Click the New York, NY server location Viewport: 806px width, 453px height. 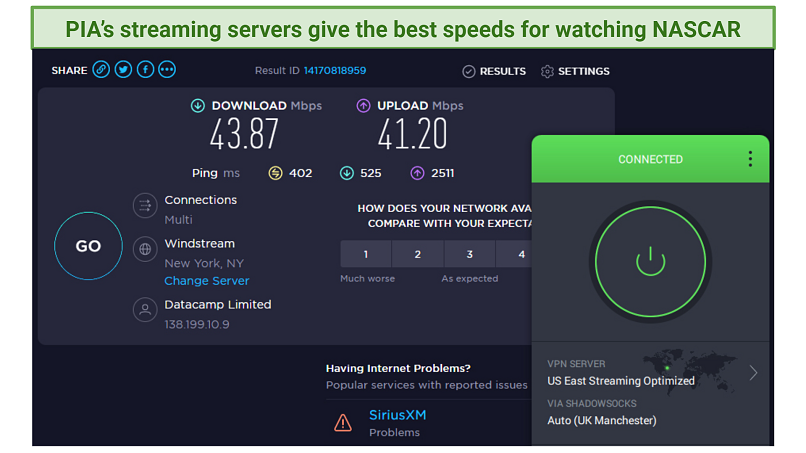204,263
